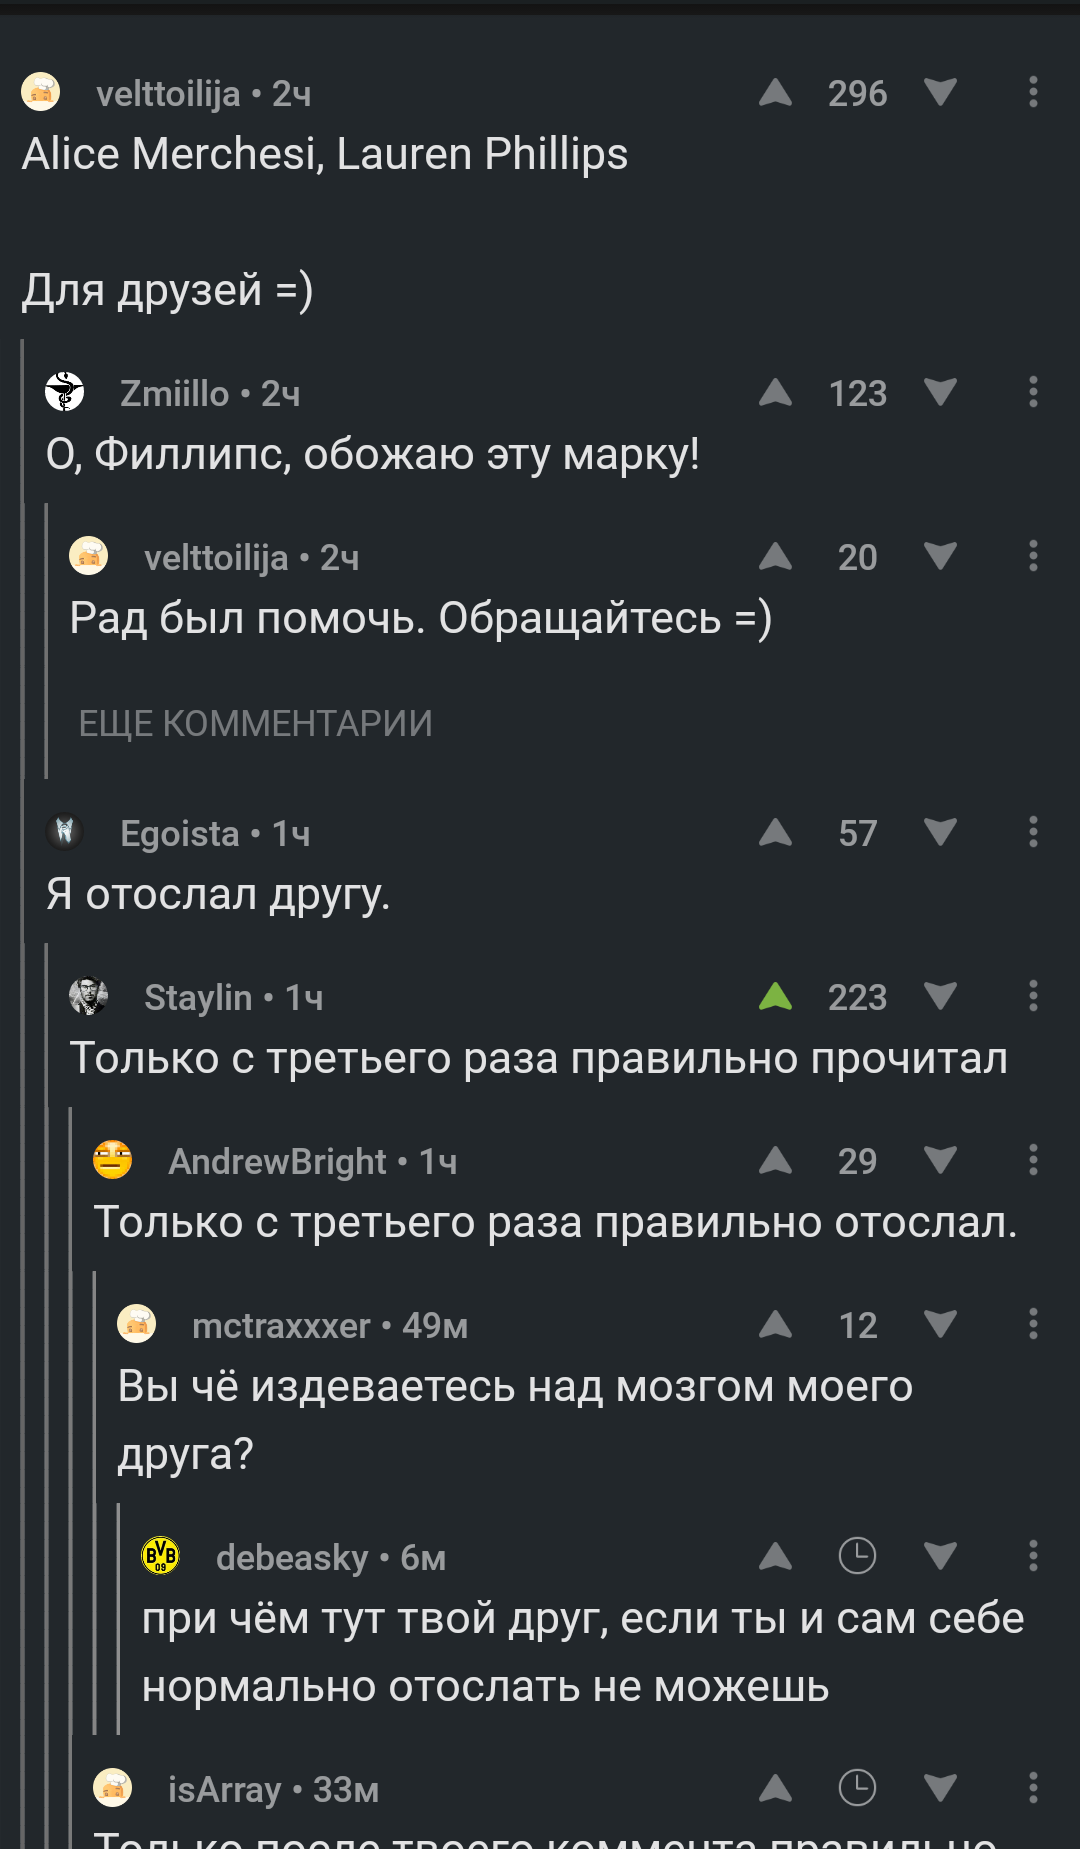Downvote Egoista's comment
The image size is (1080, 1849).
click(940, 833)
